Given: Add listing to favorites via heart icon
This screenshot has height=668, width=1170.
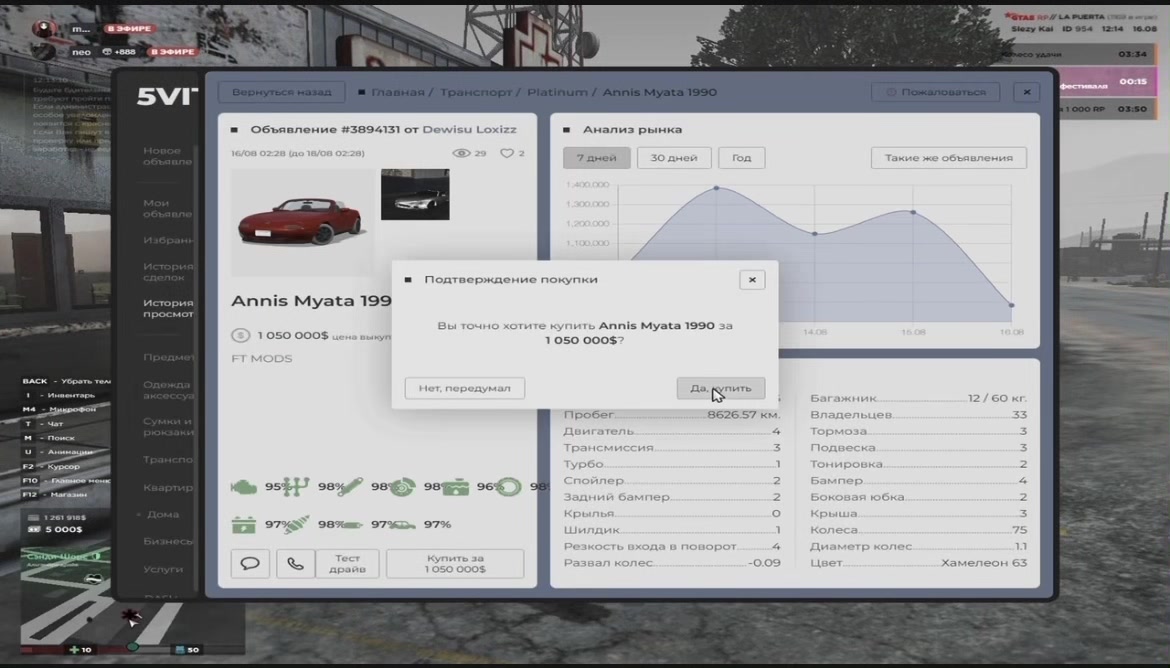Looking at the screenshot, I should click(x=507, y=153).
